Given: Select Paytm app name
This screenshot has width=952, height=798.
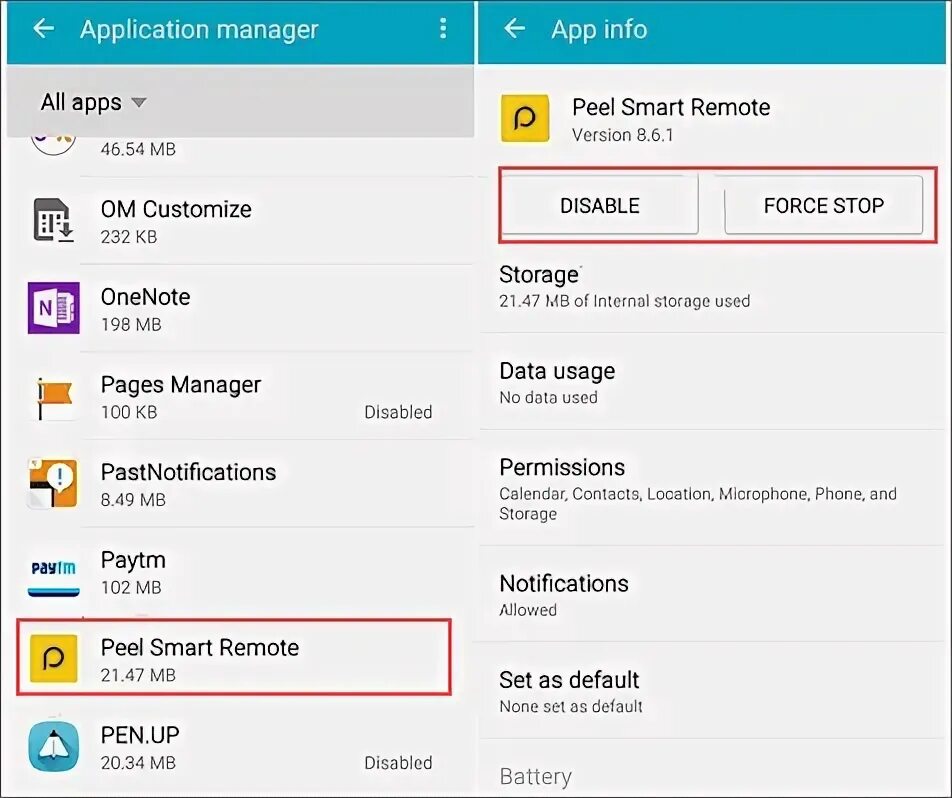Looking at the screenshot, I should (x=133, y=561).
